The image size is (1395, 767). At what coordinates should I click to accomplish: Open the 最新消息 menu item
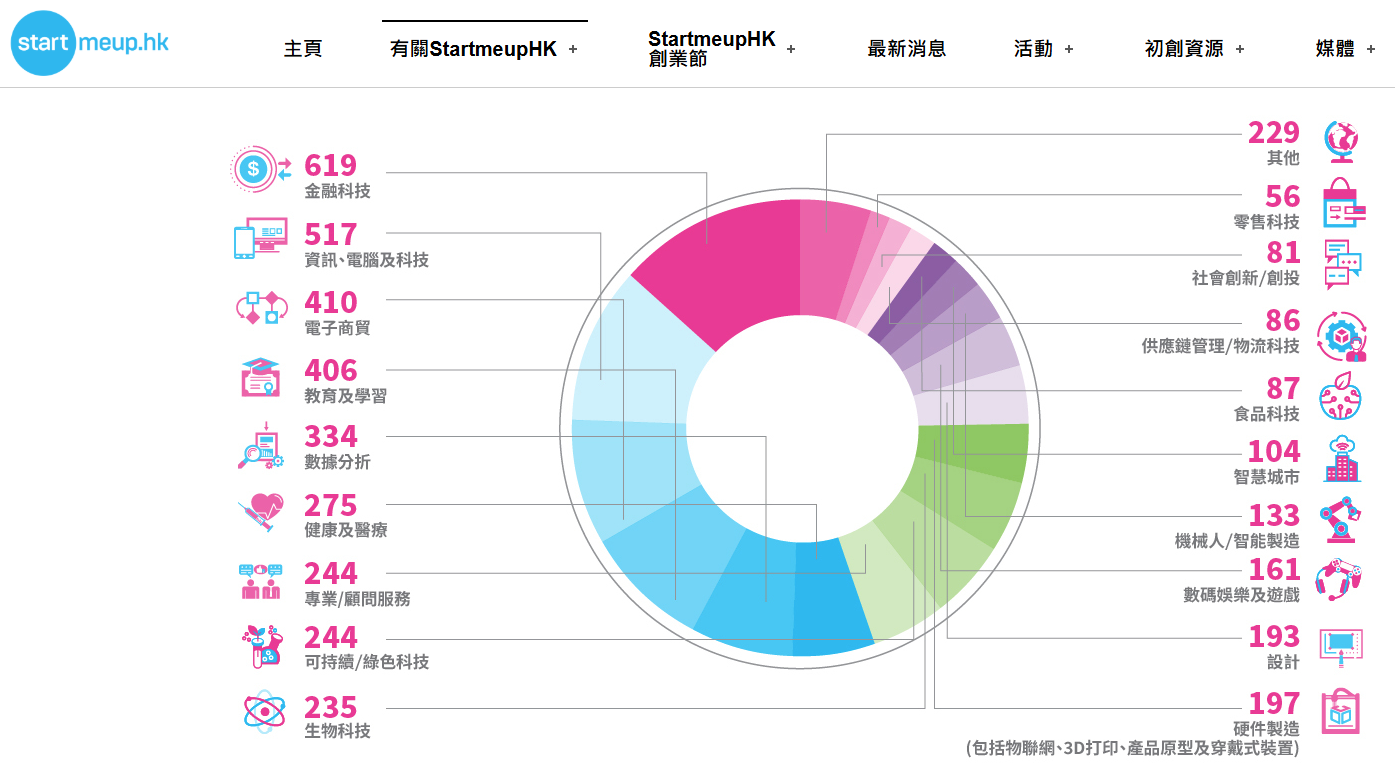coord(906,49)
